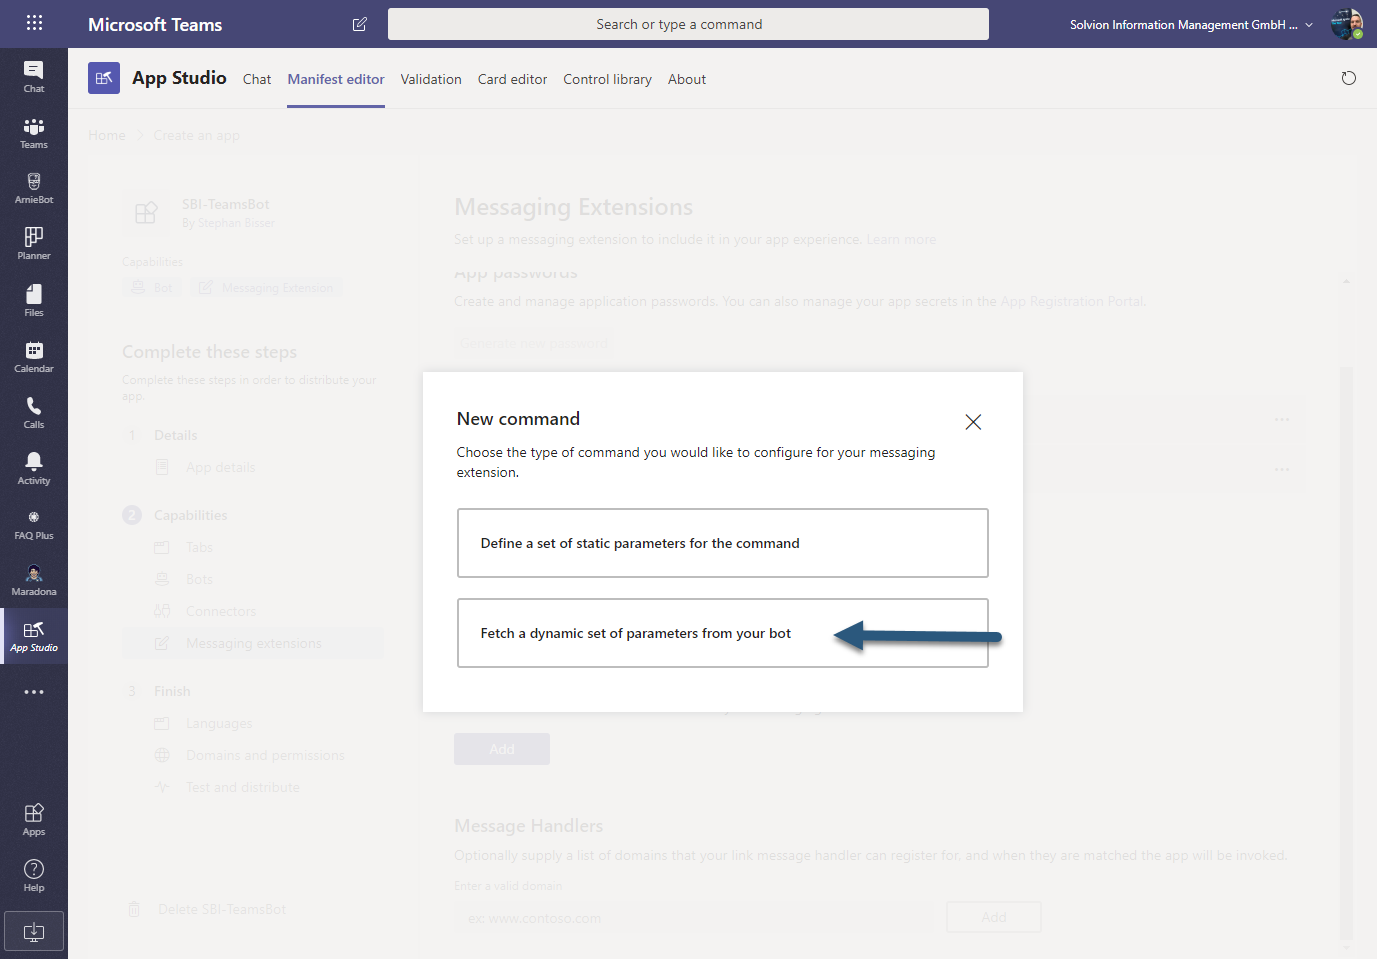The height and width of the screenshot is (959, 1377).
Task: Open the Planner app
Action: [34, 244]
